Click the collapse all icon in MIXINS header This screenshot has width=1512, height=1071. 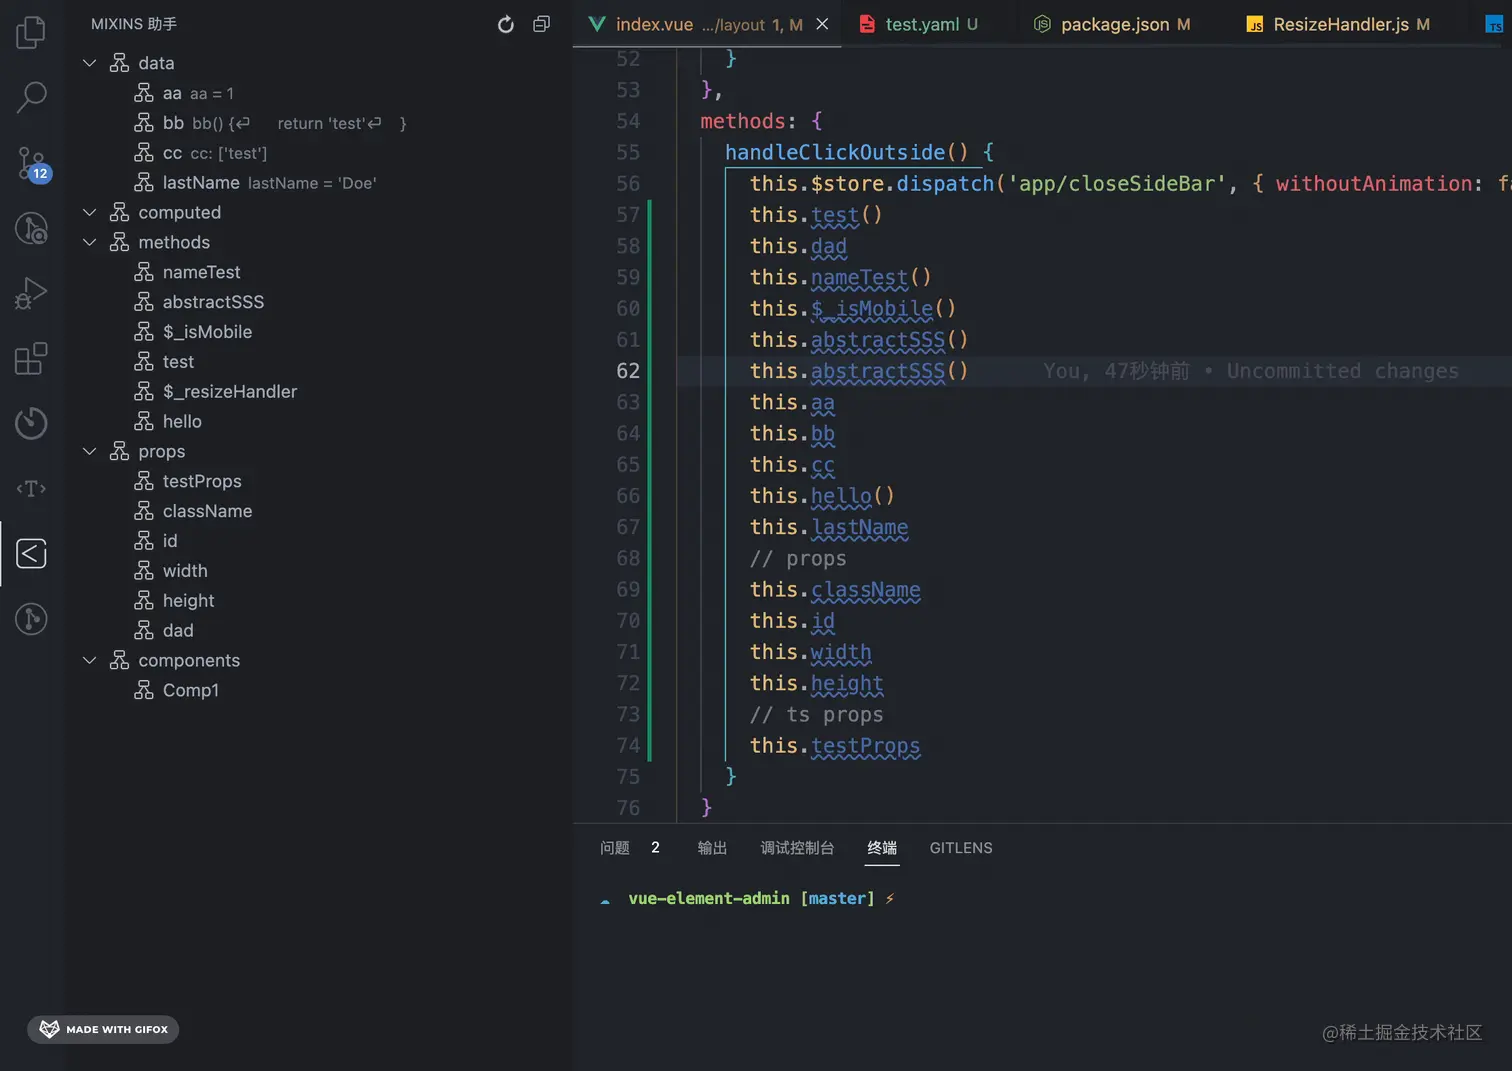pos(541,24)
